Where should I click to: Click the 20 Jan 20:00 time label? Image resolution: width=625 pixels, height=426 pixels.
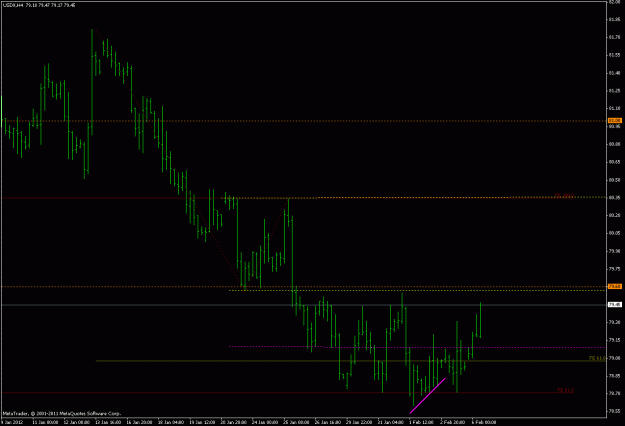point(234,422)
